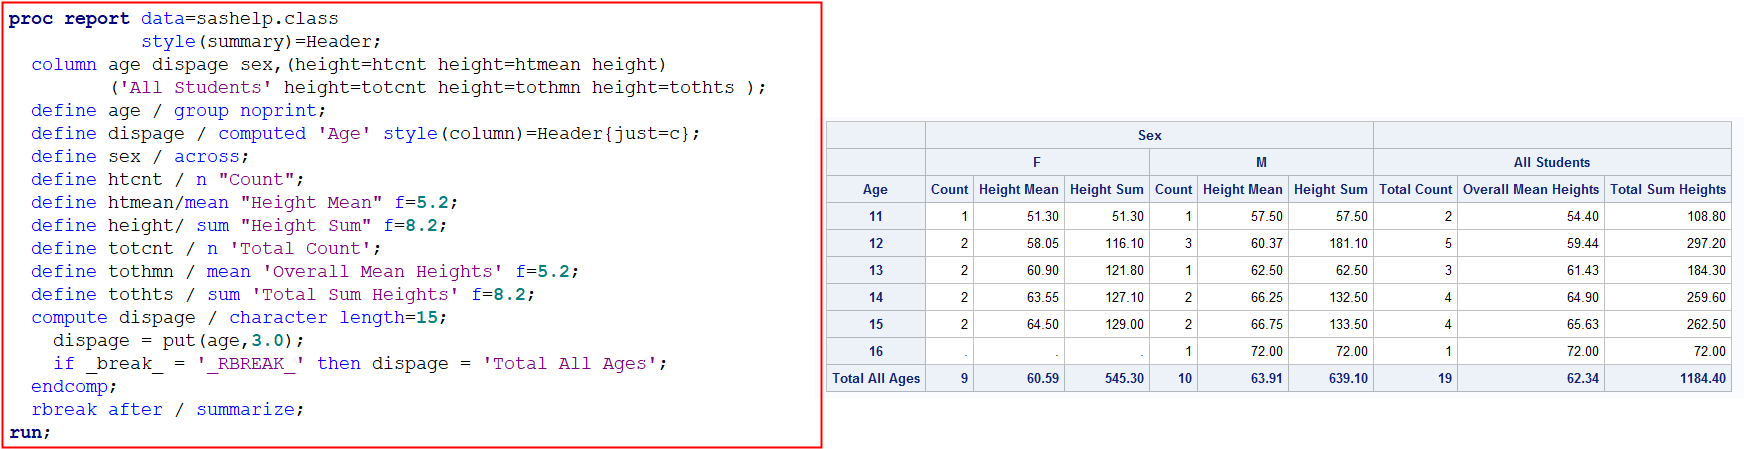Click the Sex column header in table
Screen dimensions: 1744x449
(1149, 135)
